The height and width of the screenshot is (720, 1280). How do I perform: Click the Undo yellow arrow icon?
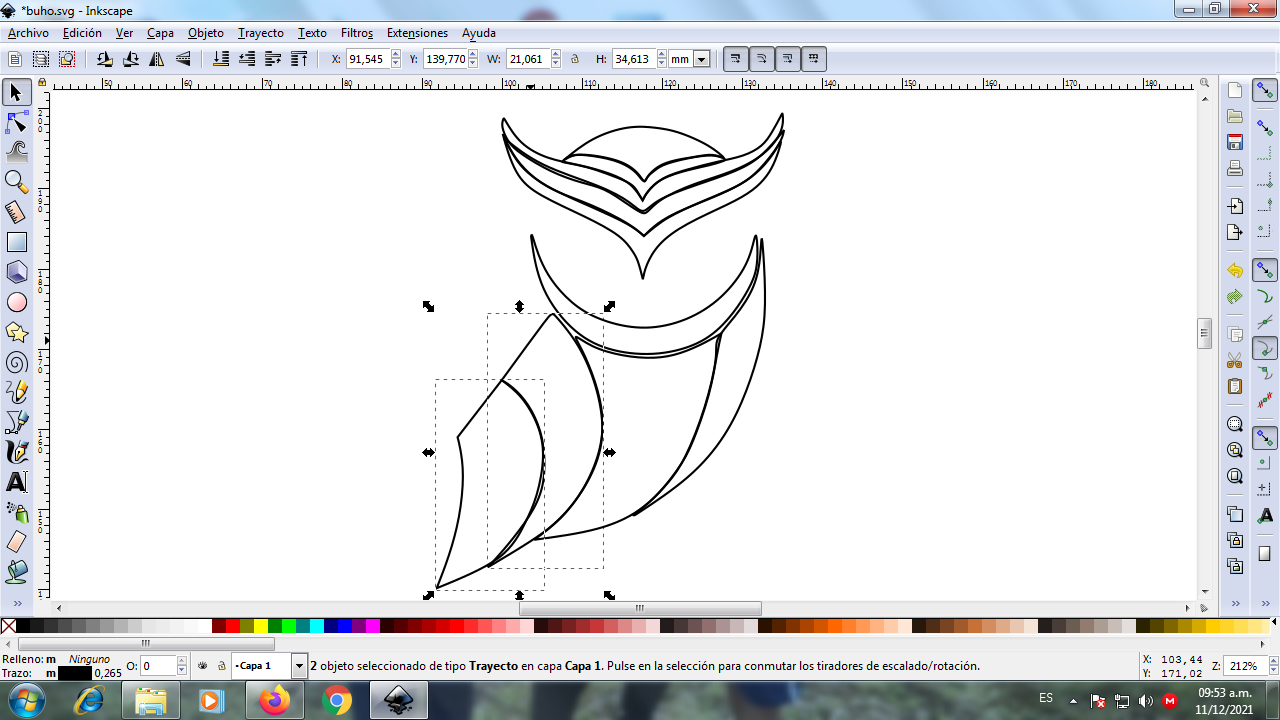pos(1235,271)
